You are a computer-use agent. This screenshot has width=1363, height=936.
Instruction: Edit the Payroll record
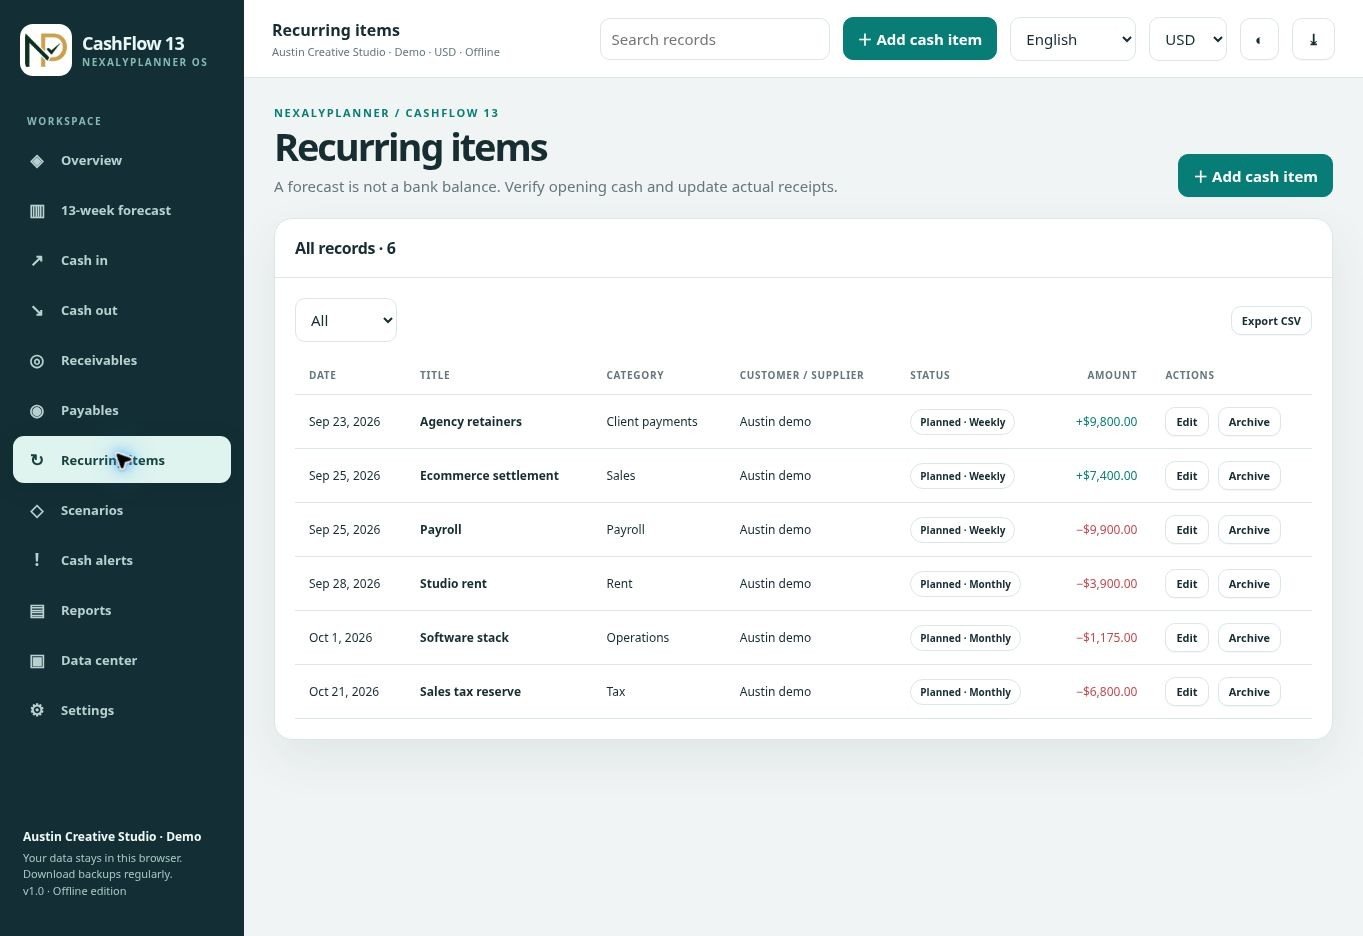coord(1187,530)
